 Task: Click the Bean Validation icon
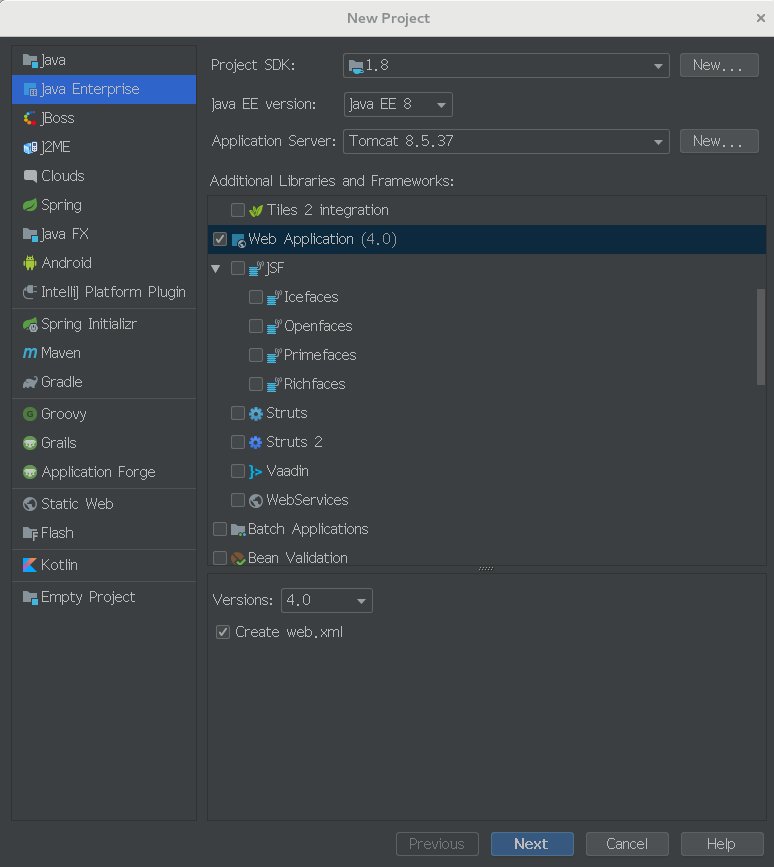[x=238, y=558]
